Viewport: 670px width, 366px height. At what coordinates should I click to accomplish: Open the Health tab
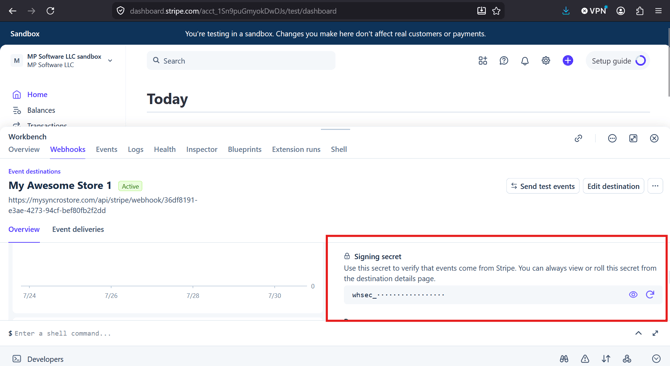(165, 149)
